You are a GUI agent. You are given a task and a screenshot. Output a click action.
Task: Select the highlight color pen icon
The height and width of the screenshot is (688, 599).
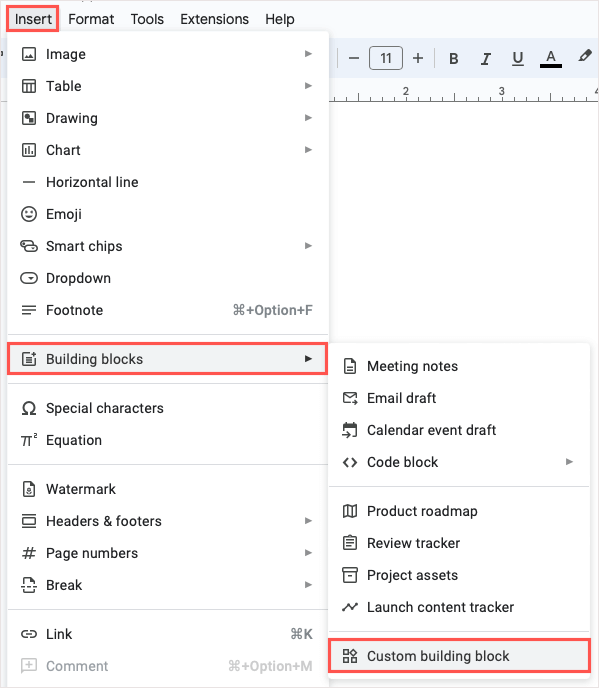(x=584, y=56)
